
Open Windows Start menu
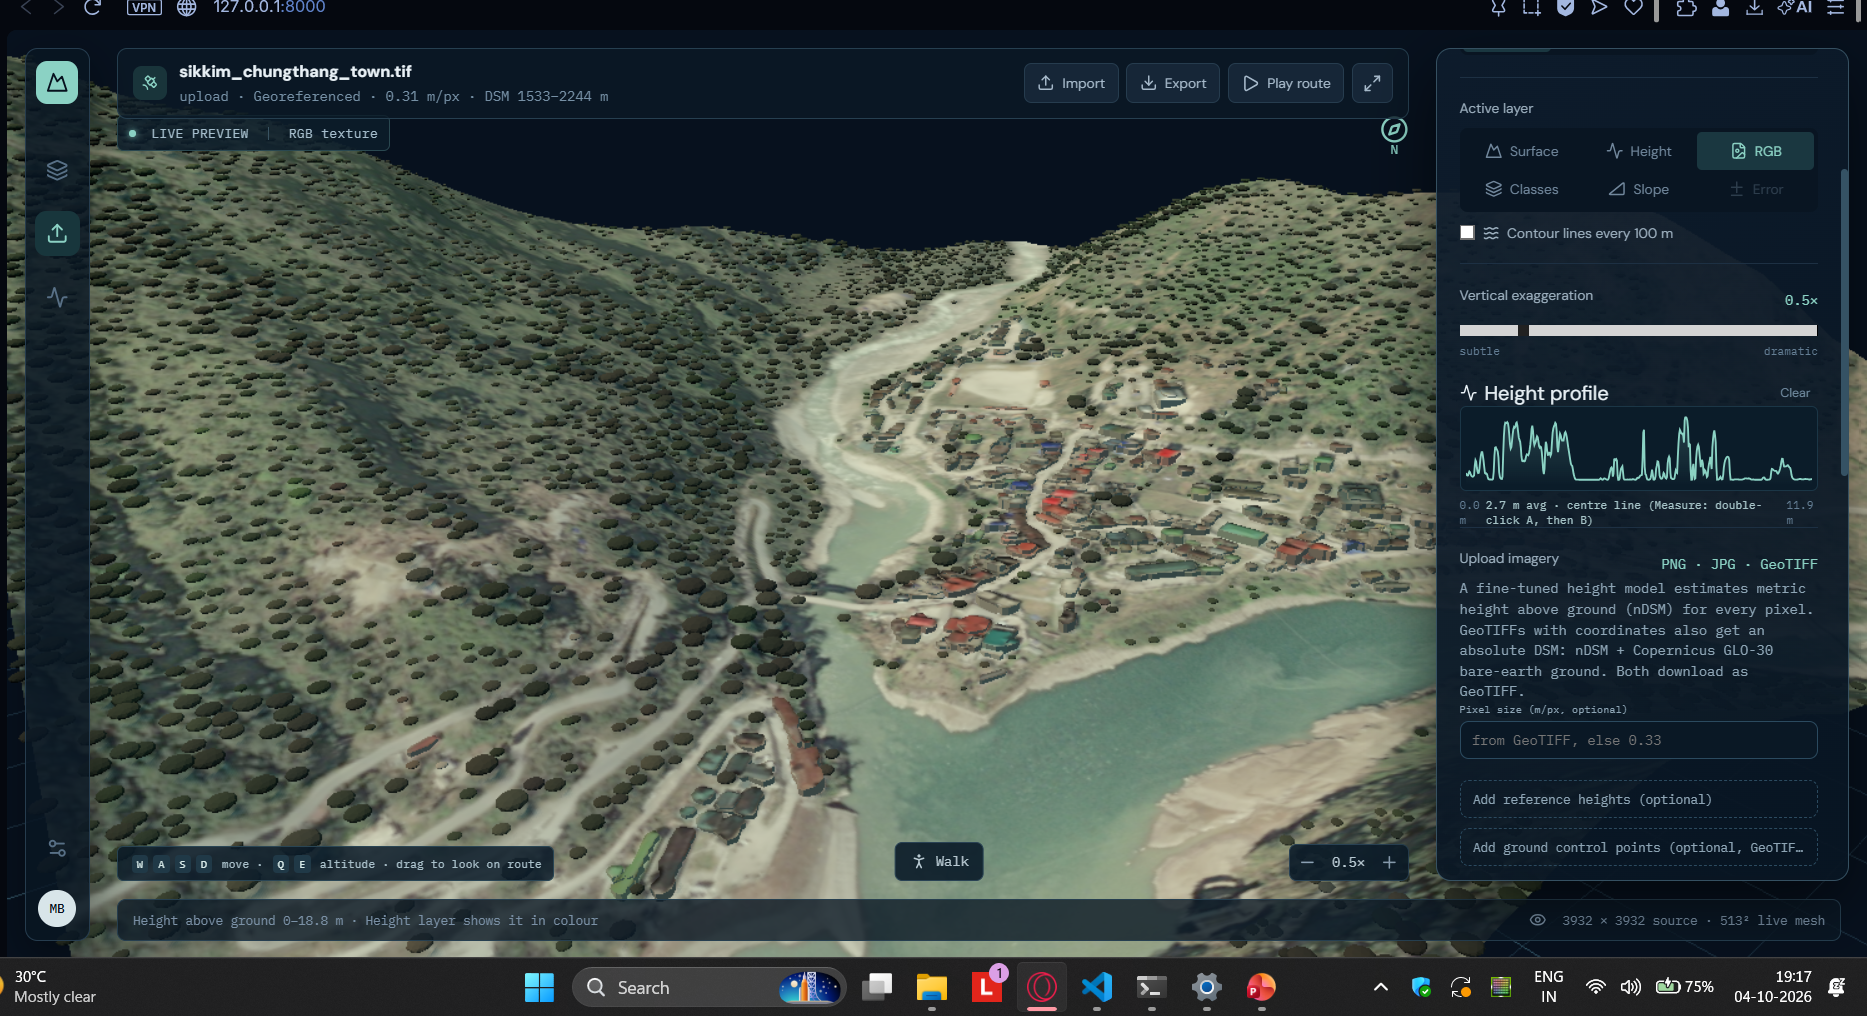coord(539,987)
